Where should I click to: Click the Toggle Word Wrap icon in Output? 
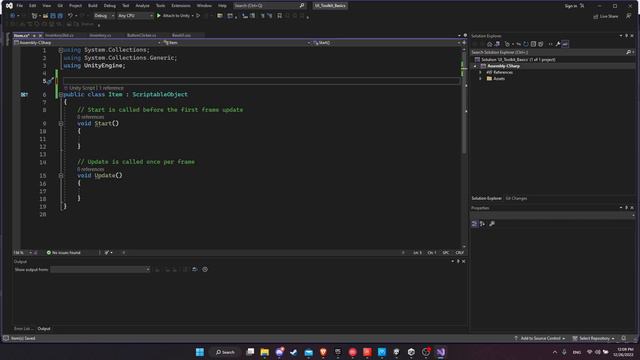[195, 269]
